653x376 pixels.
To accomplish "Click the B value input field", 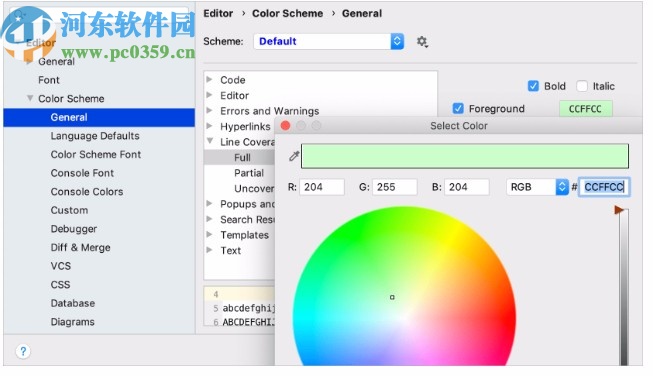I will 467,187.
